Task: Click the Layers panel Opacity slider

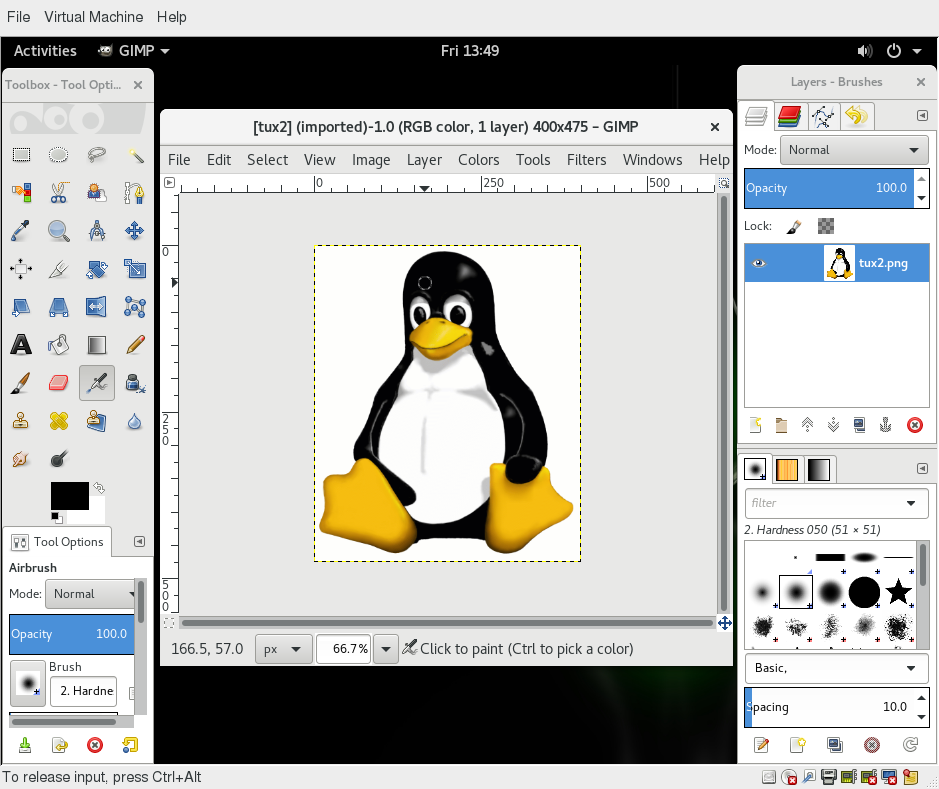Action: (829, 188)
